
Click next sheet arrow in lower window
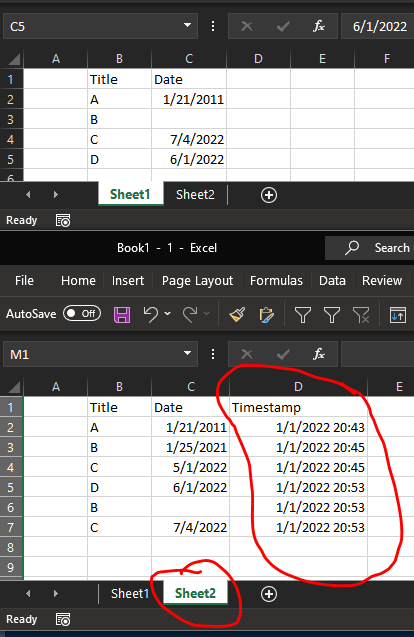pyautogui.click(x=56, y=594)
